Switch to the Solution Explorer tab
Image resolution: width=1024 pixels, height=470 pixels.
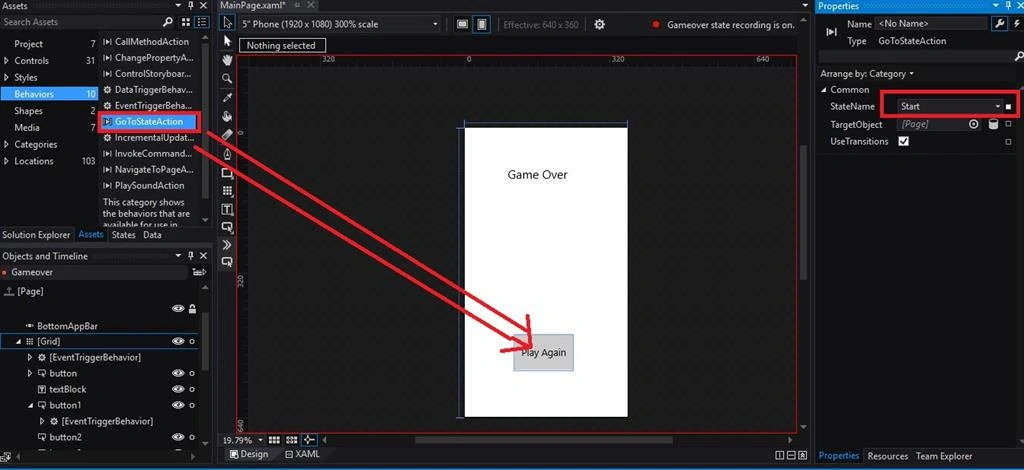tap(36, 235)
